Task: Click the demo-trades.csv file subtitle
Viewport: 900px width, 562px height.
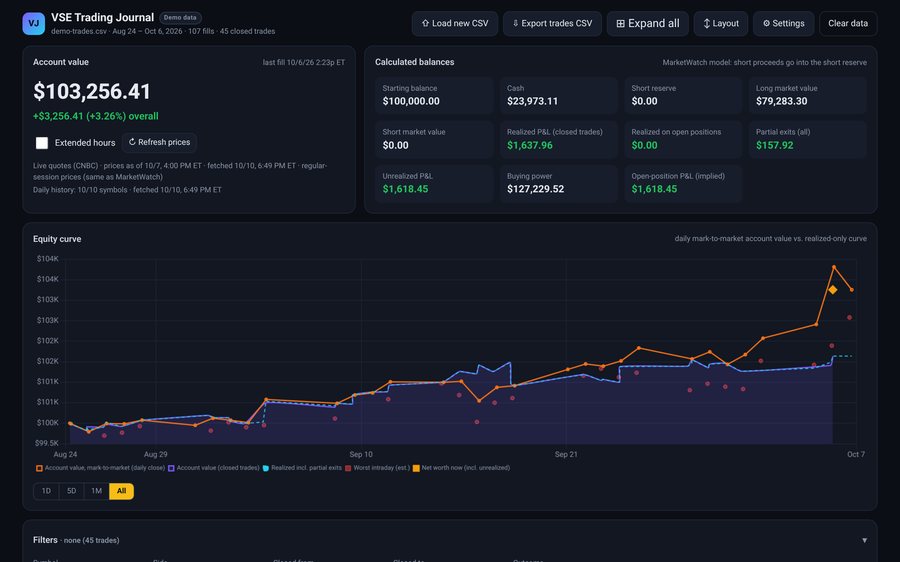Action: pyautogui.click(x=163, y=32)
